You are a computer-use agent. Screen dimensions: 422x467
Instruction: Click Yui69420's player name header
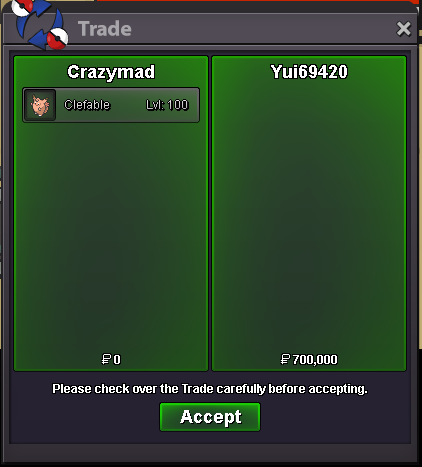click(x=309, y=72)
